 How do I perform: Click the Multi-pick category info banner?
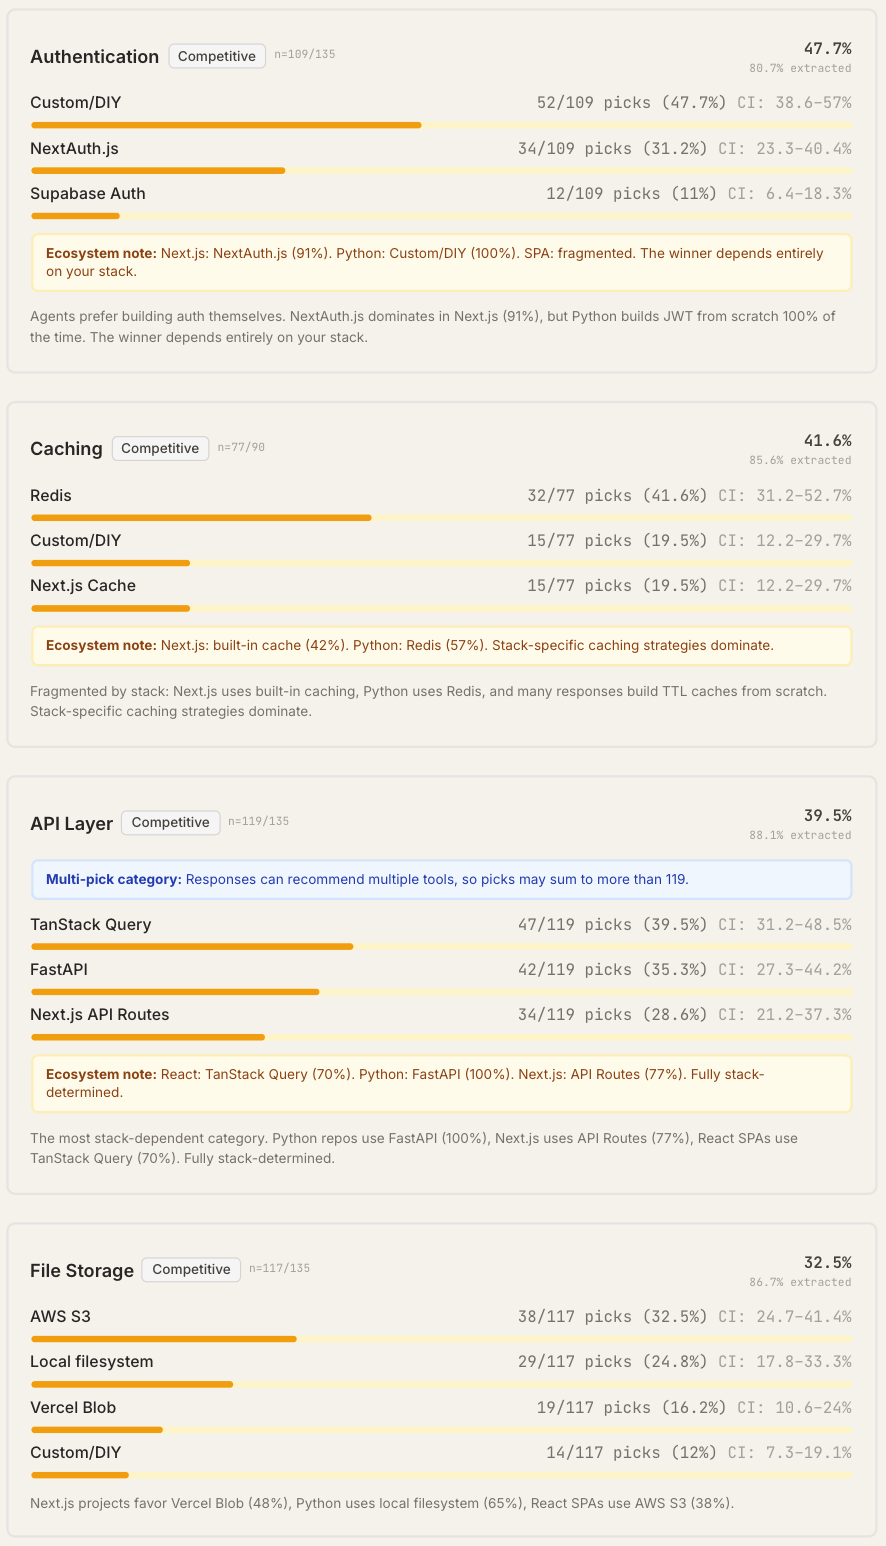(441, 880)
